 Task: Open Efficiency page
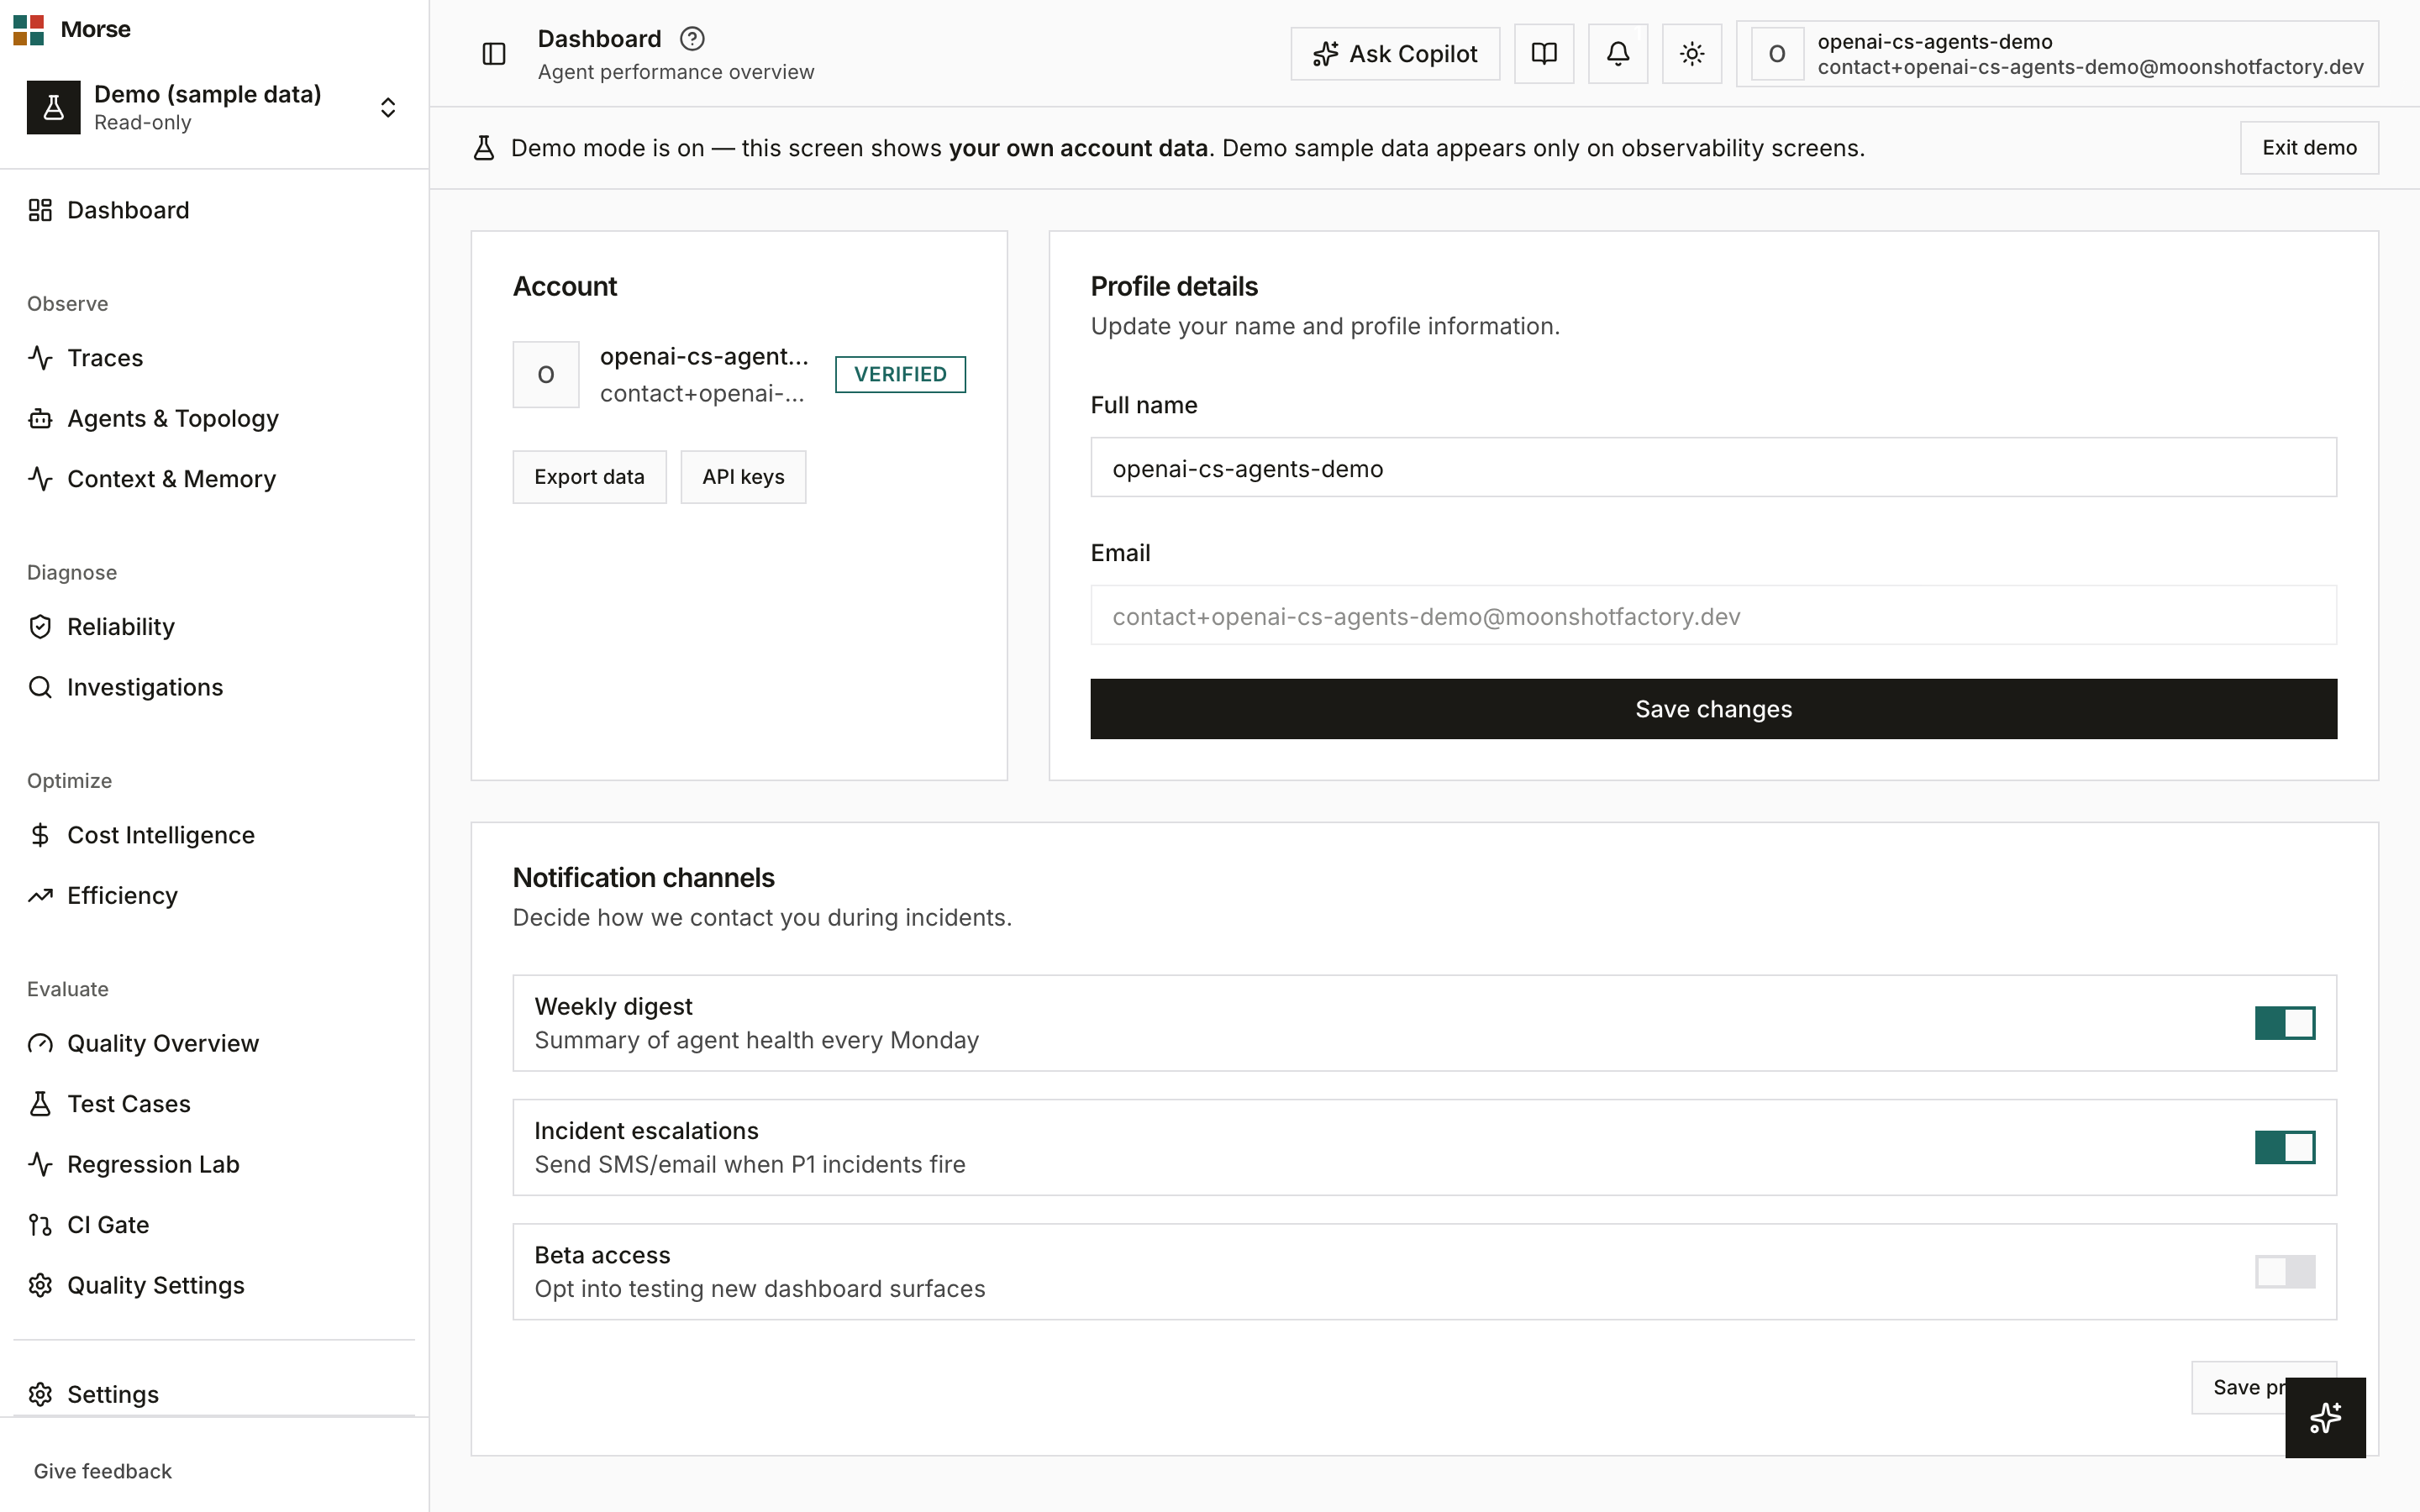pos(214,895)
